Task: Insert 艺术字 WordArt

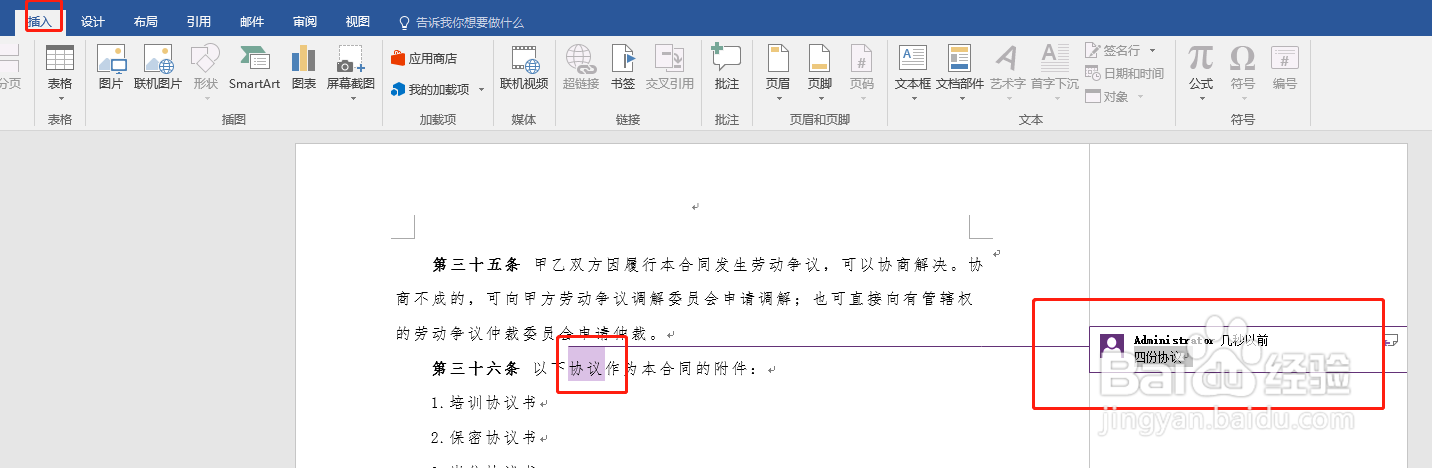Action: pos(1007,69)
